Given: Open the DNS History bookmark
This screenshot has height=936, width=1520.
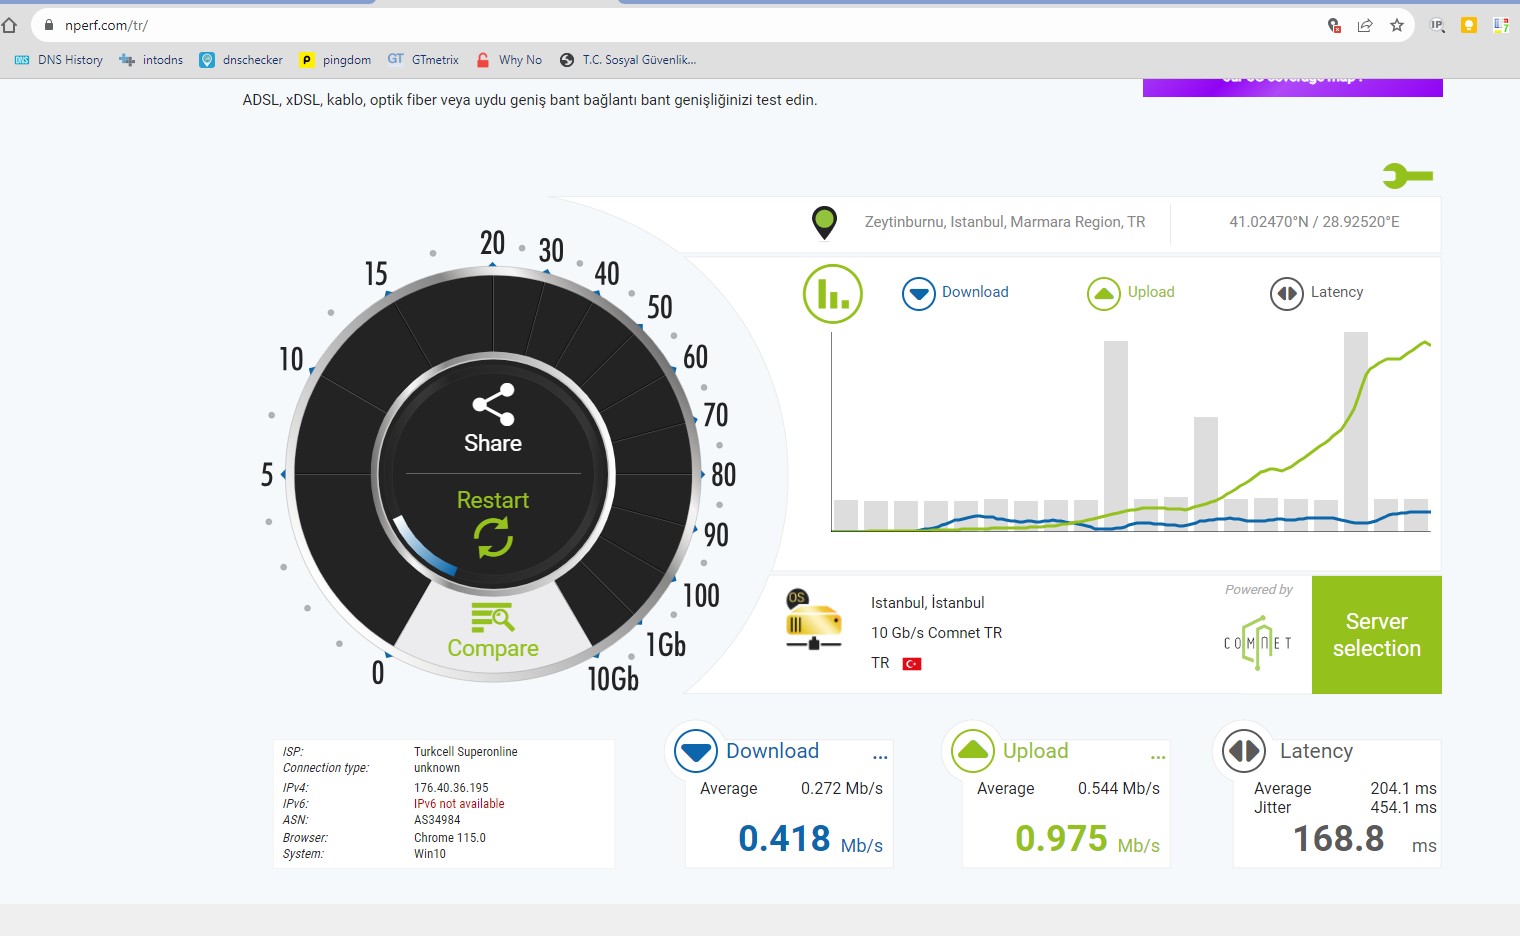Looking at the screenshot, I should point(59,60).
